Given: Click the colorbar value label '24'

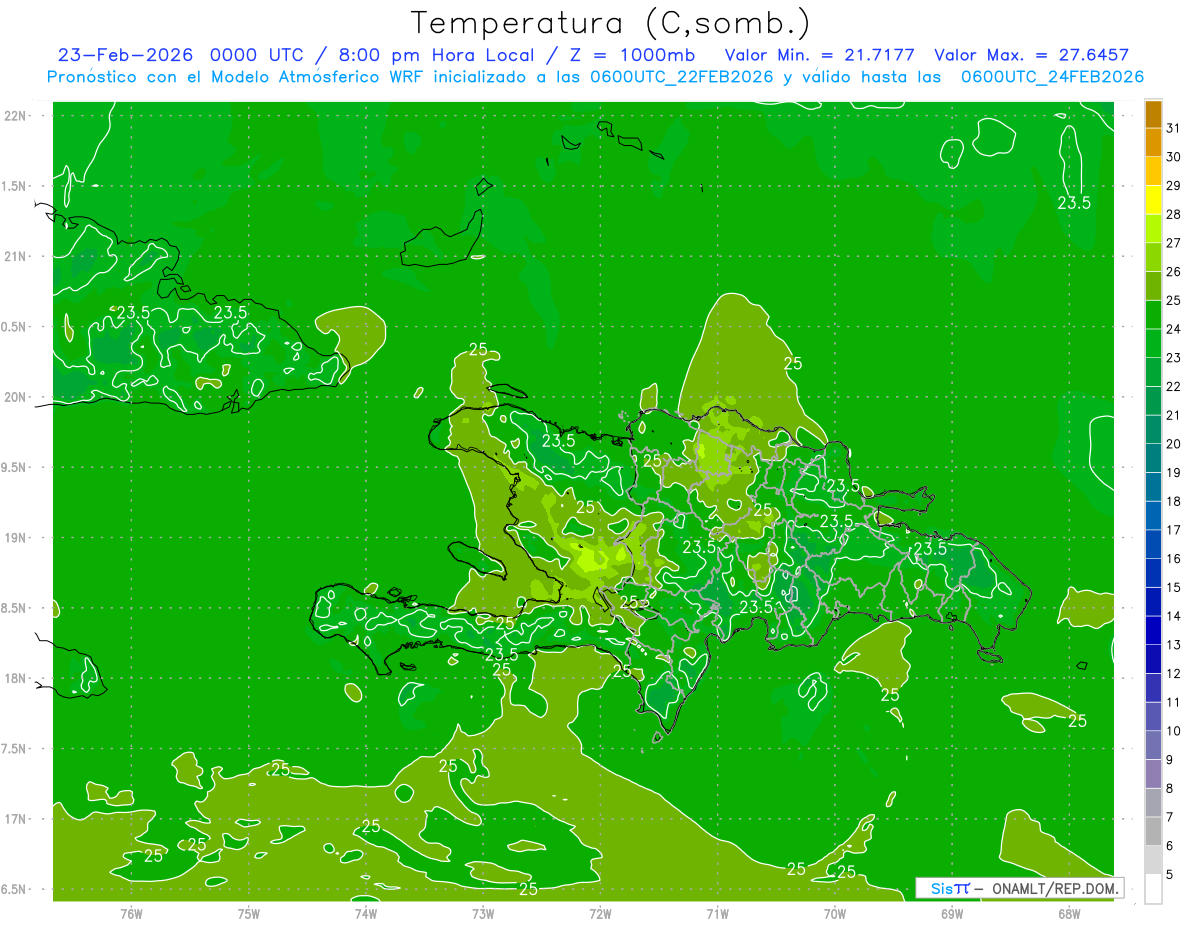Looking at the screenshot, I should pyautogui.click(x=1174, y=329).
